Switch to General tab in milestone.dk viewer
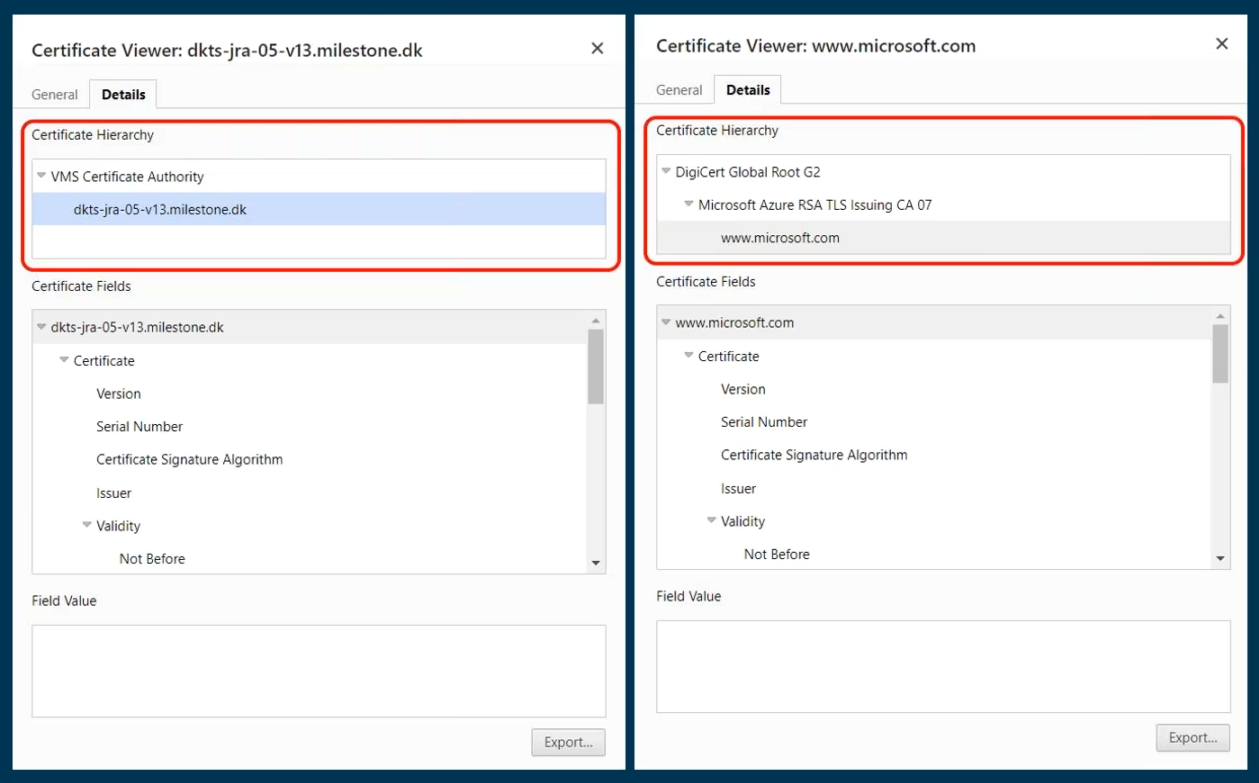The width and height of the screenshot is (1259, 783). (x=54, y=94)
